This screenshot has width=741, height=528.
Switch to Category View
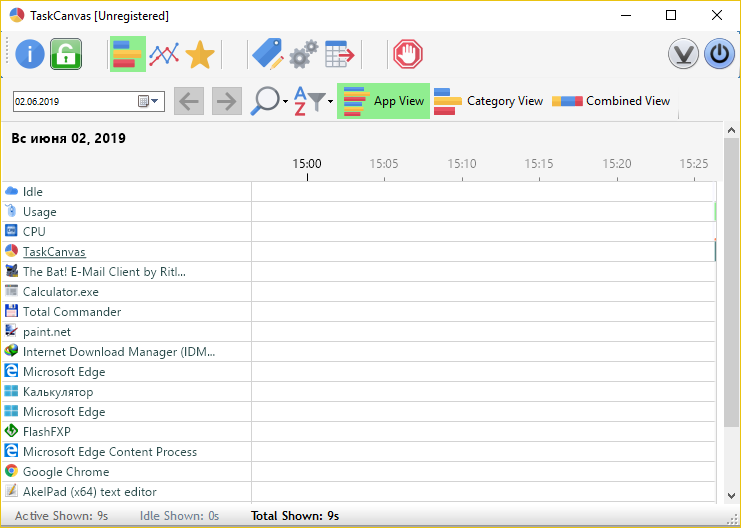488,101
